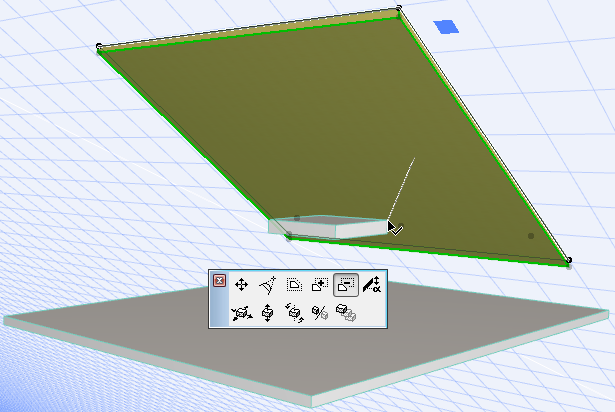This screenshot has height=412, width=615.
Task: Close the pet palette with red X
Action: [x=219, y=281]
